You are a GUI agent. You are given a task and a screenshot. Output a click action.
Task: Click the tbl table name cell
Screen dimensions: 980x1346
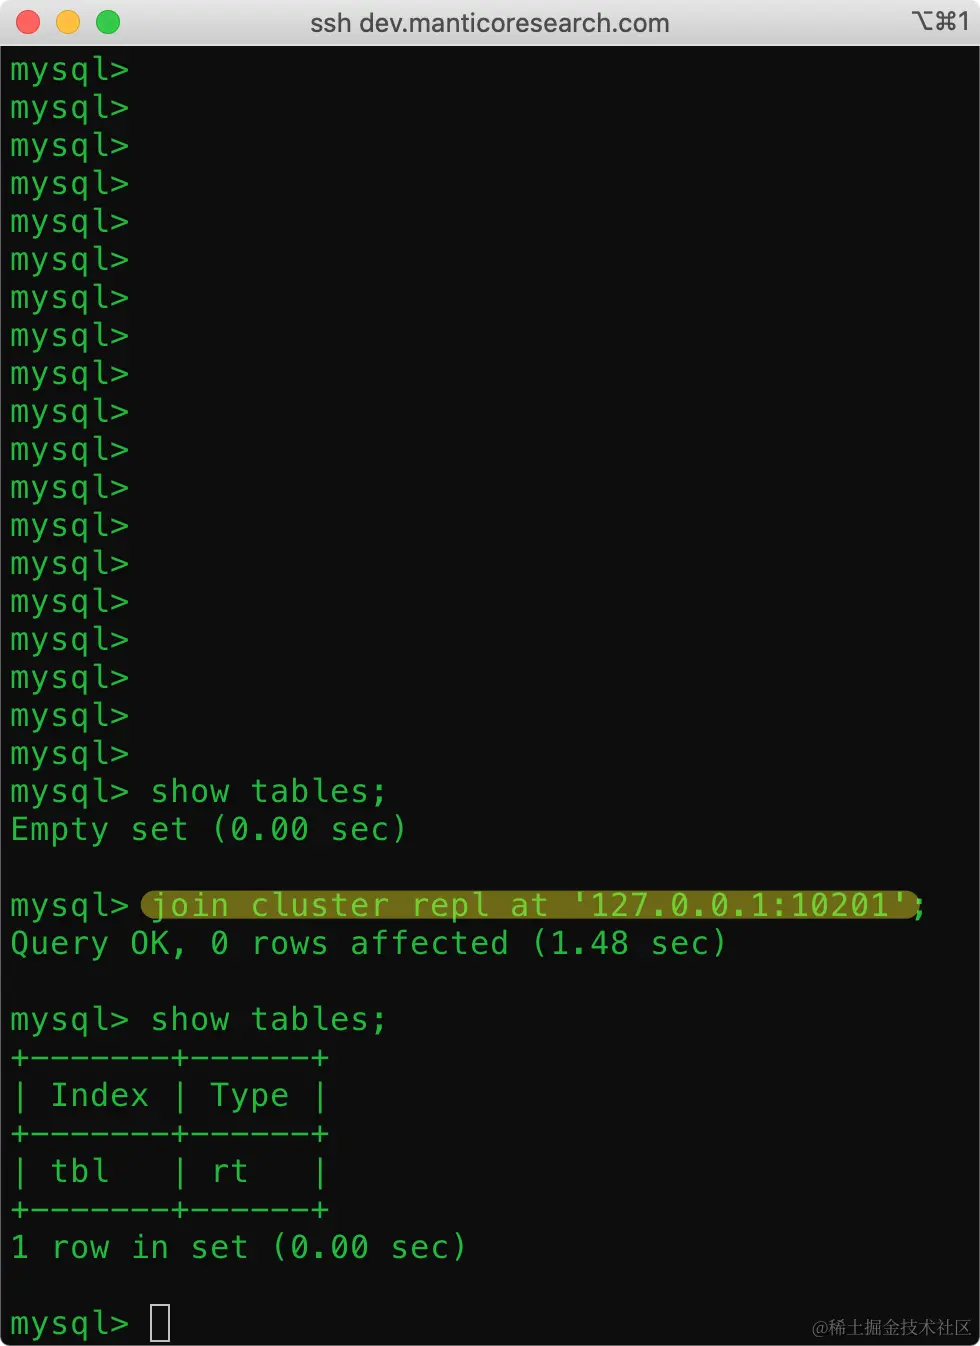80,1171
